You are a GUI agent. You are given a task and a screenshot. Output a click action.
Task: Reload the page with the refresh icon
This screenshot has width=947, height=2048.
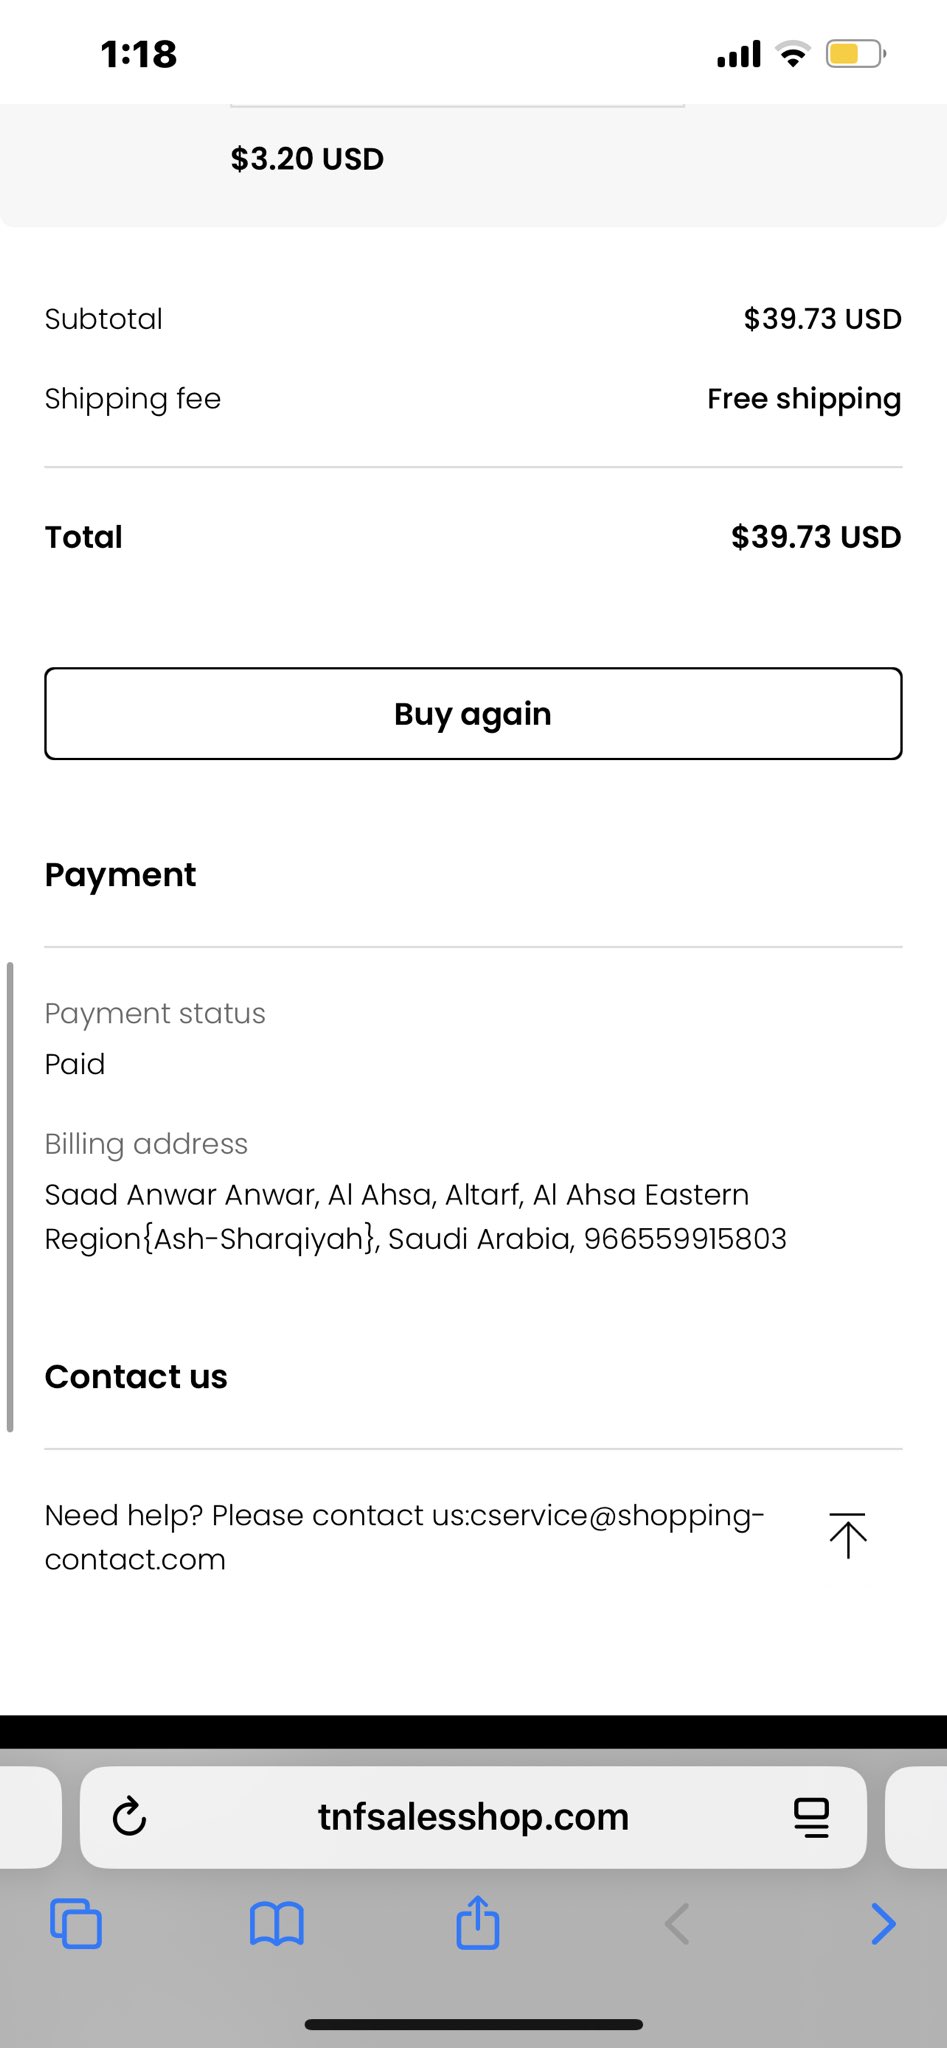coord(130,1817)
